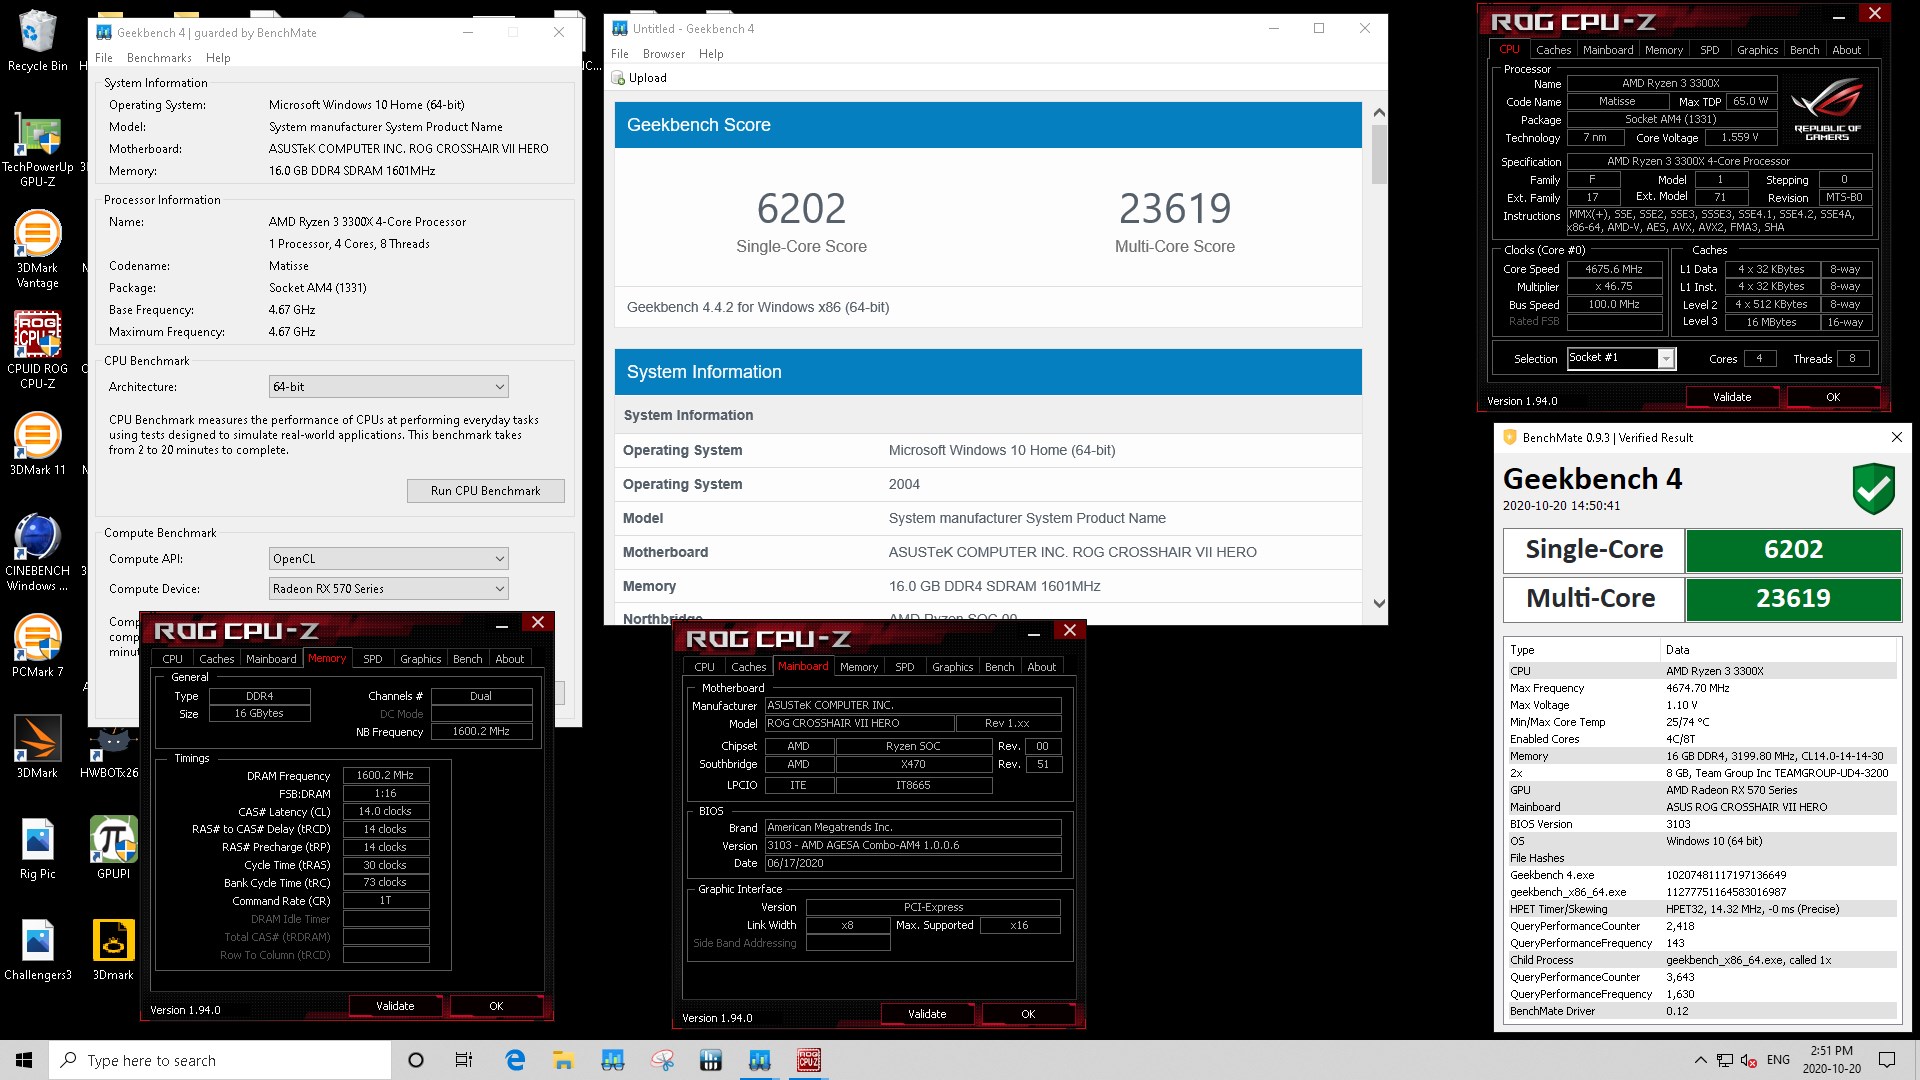Open Cortana from the taskbar
Image resolution: width=1920 pixels, height=1080 pixels.
[x=416, y=1060]
